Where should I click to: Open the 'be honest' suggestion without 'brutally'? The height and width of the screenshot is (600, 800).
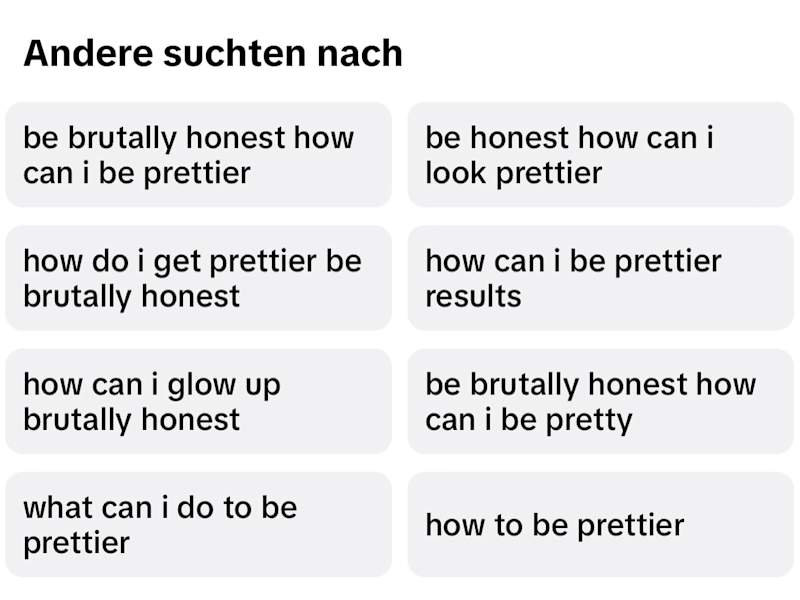pyautogui.click(x=601, y=155)
